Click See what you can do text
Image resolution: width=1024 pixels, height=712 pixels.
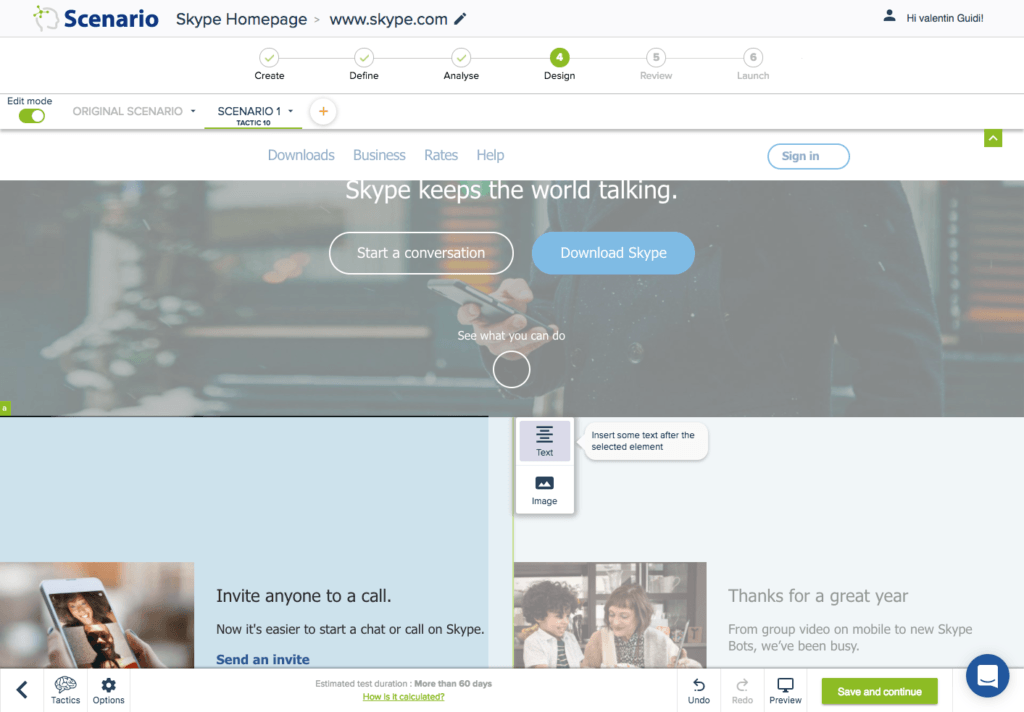pyautogui.click(x=511, y=336)
